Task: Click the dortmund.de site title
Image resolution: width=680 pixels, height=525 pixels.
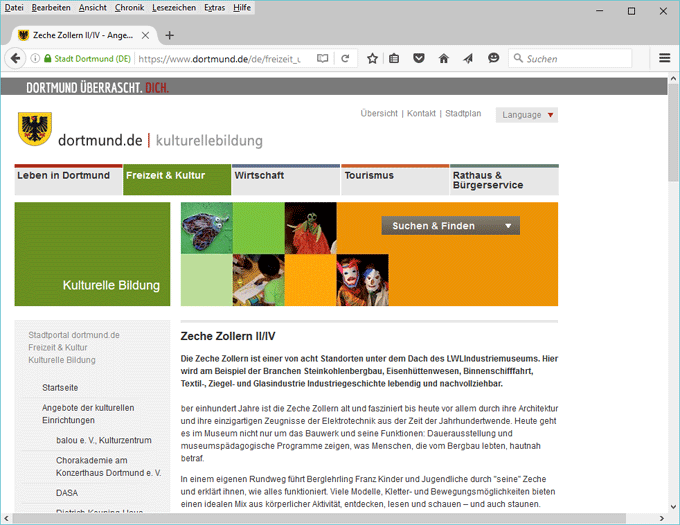Action: pyautogui.click(x=100, y=140)
